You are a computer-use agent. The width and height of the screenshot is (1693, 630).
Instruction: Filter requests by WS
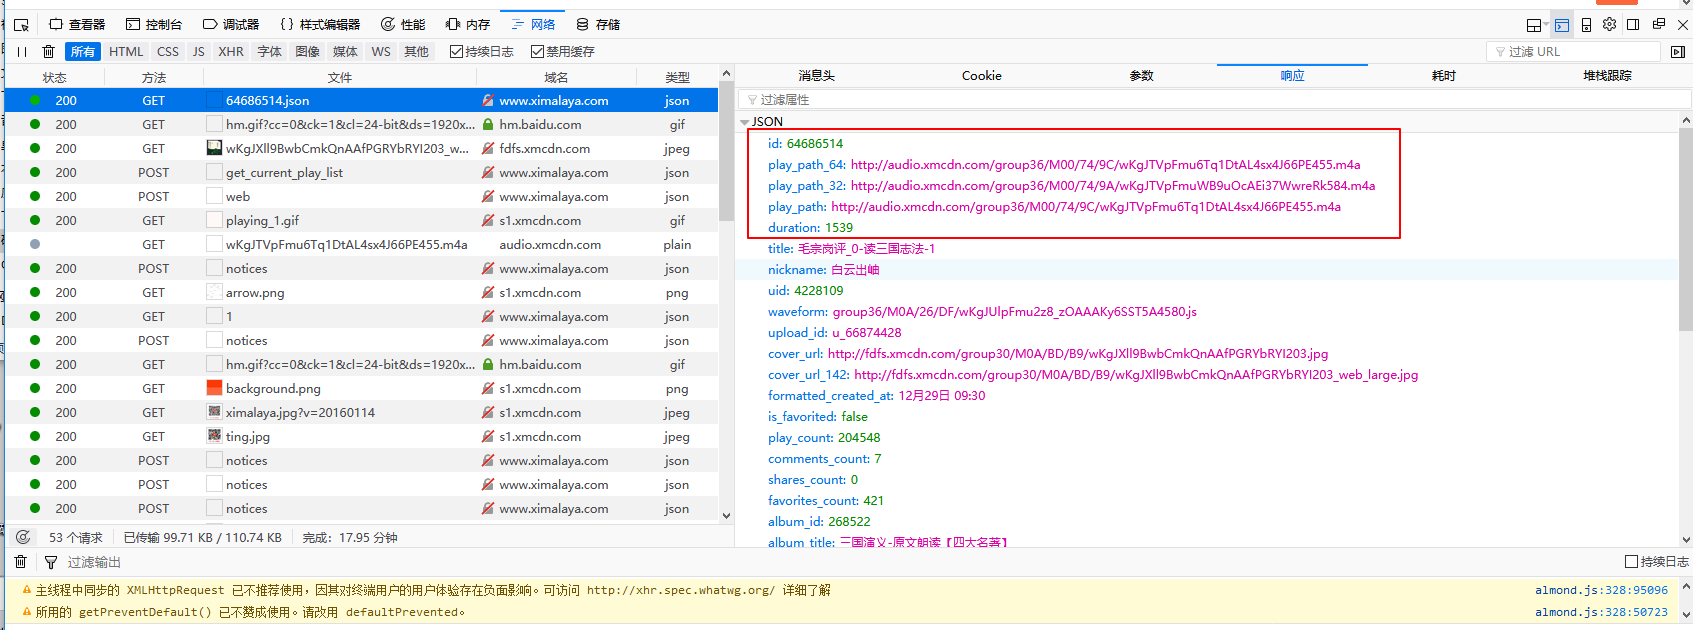click(381, 52)
